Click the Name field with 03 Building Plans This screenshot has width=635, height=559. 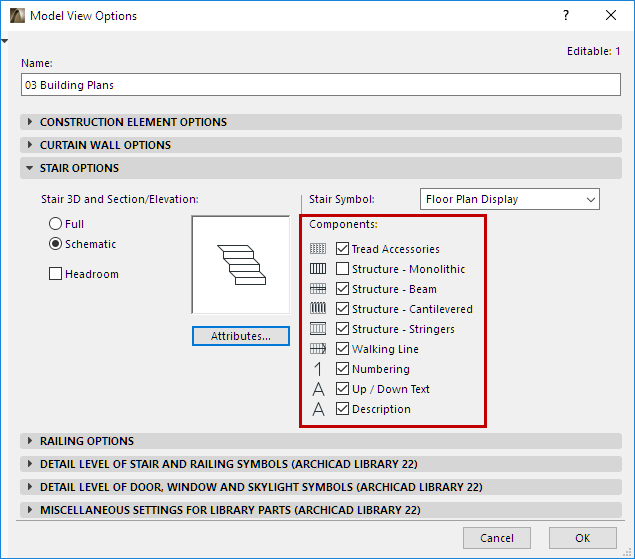321,85
